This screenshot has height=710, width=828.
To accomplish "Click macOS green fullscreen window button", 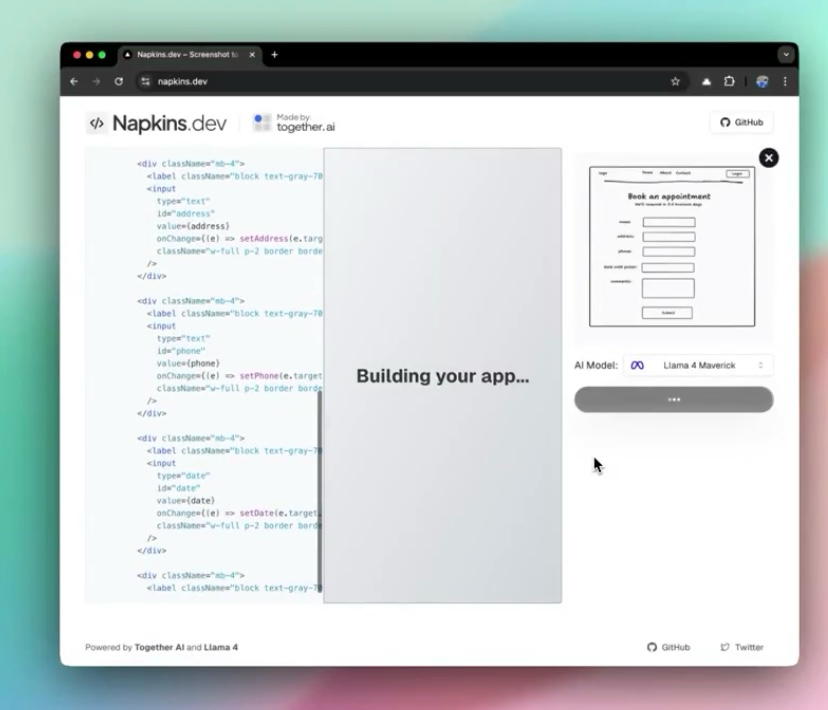I will [102, 55].
